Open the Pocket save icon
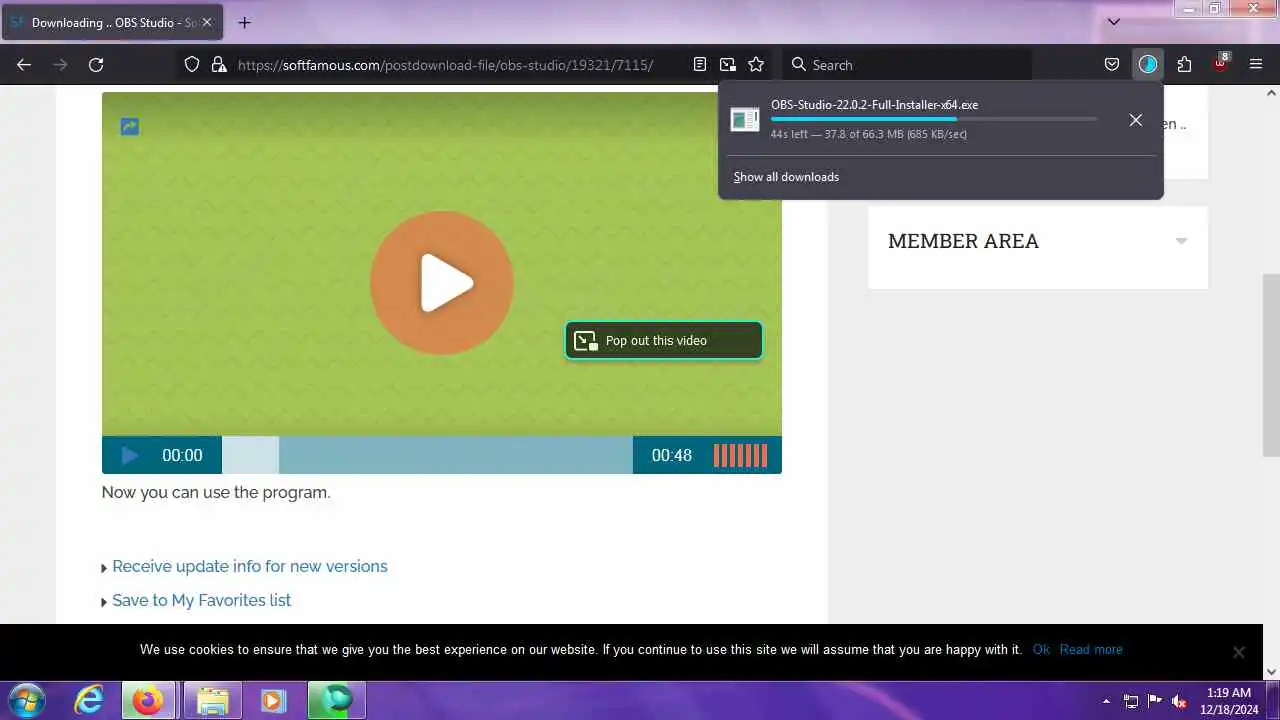1280x720 pixels. tap(1111, 64)
